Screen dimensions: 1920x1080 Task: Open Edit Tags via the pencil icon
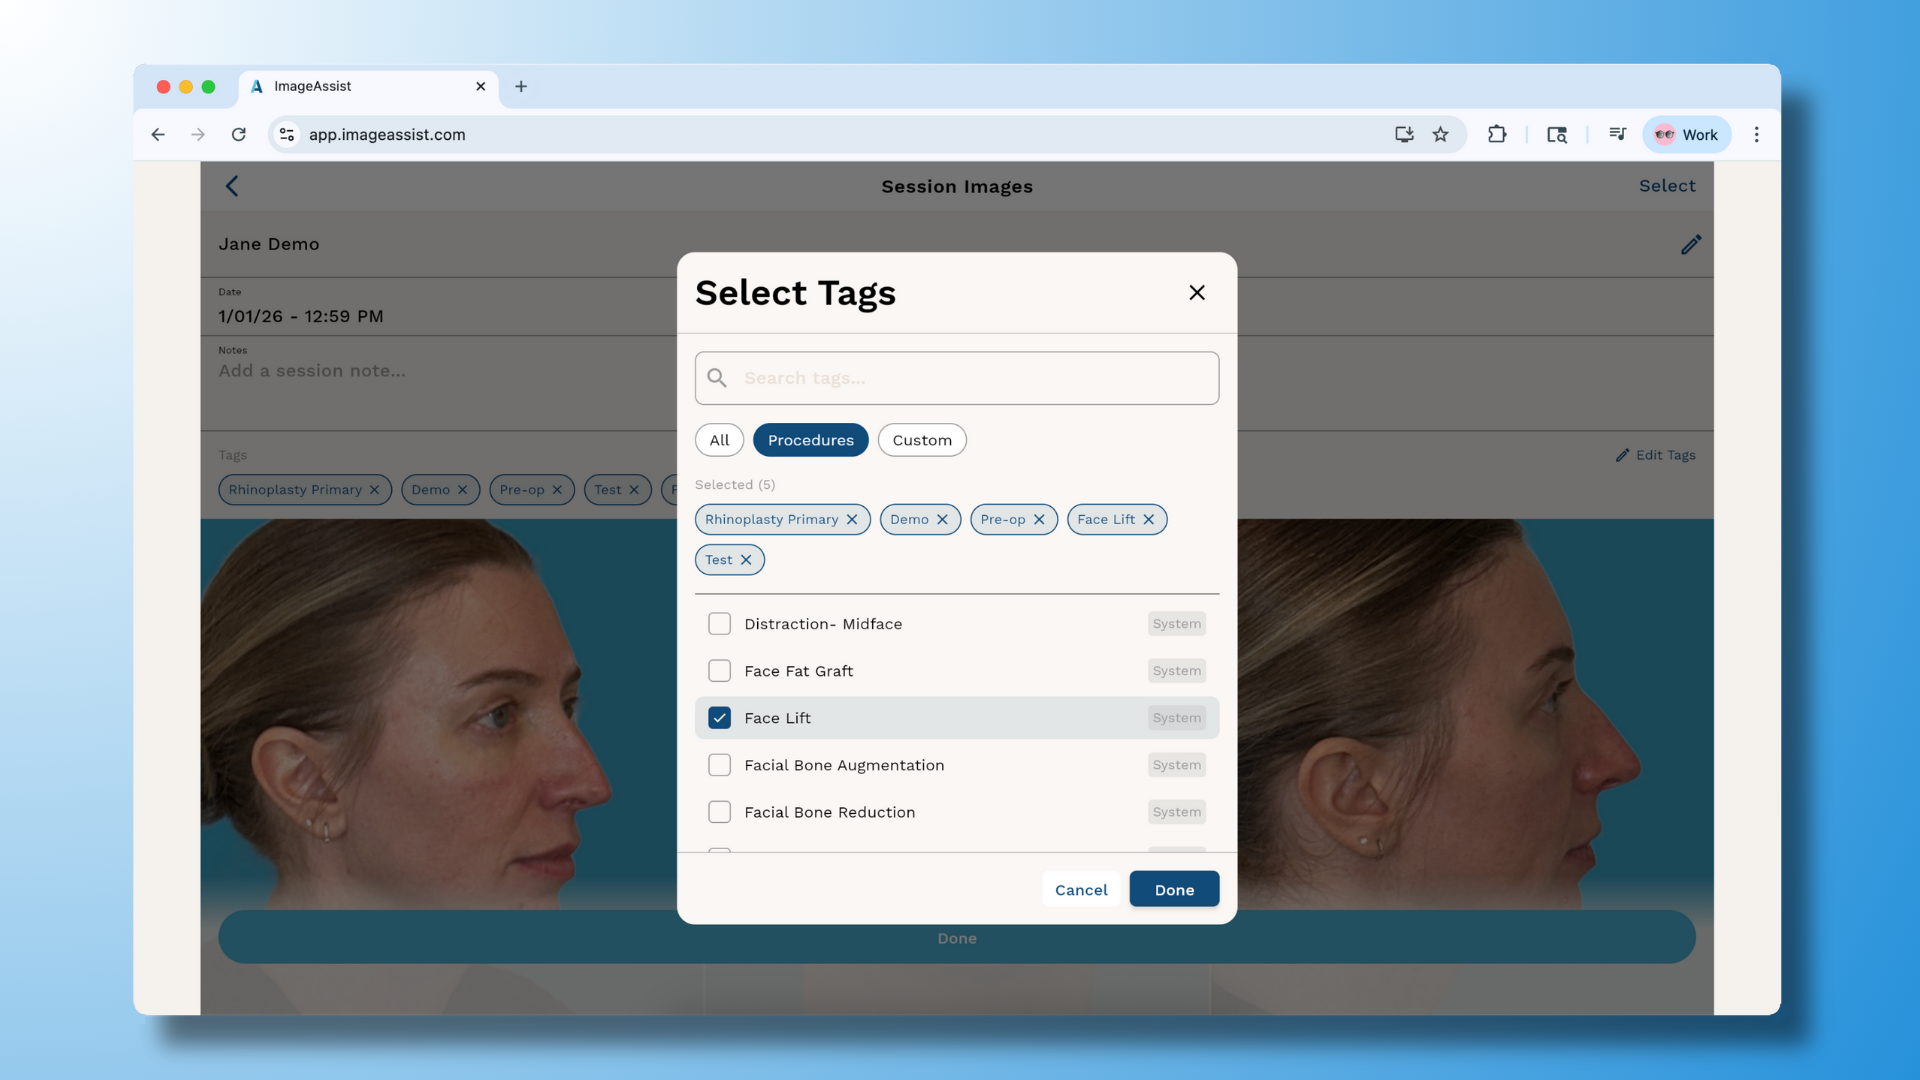point(1622,455)
